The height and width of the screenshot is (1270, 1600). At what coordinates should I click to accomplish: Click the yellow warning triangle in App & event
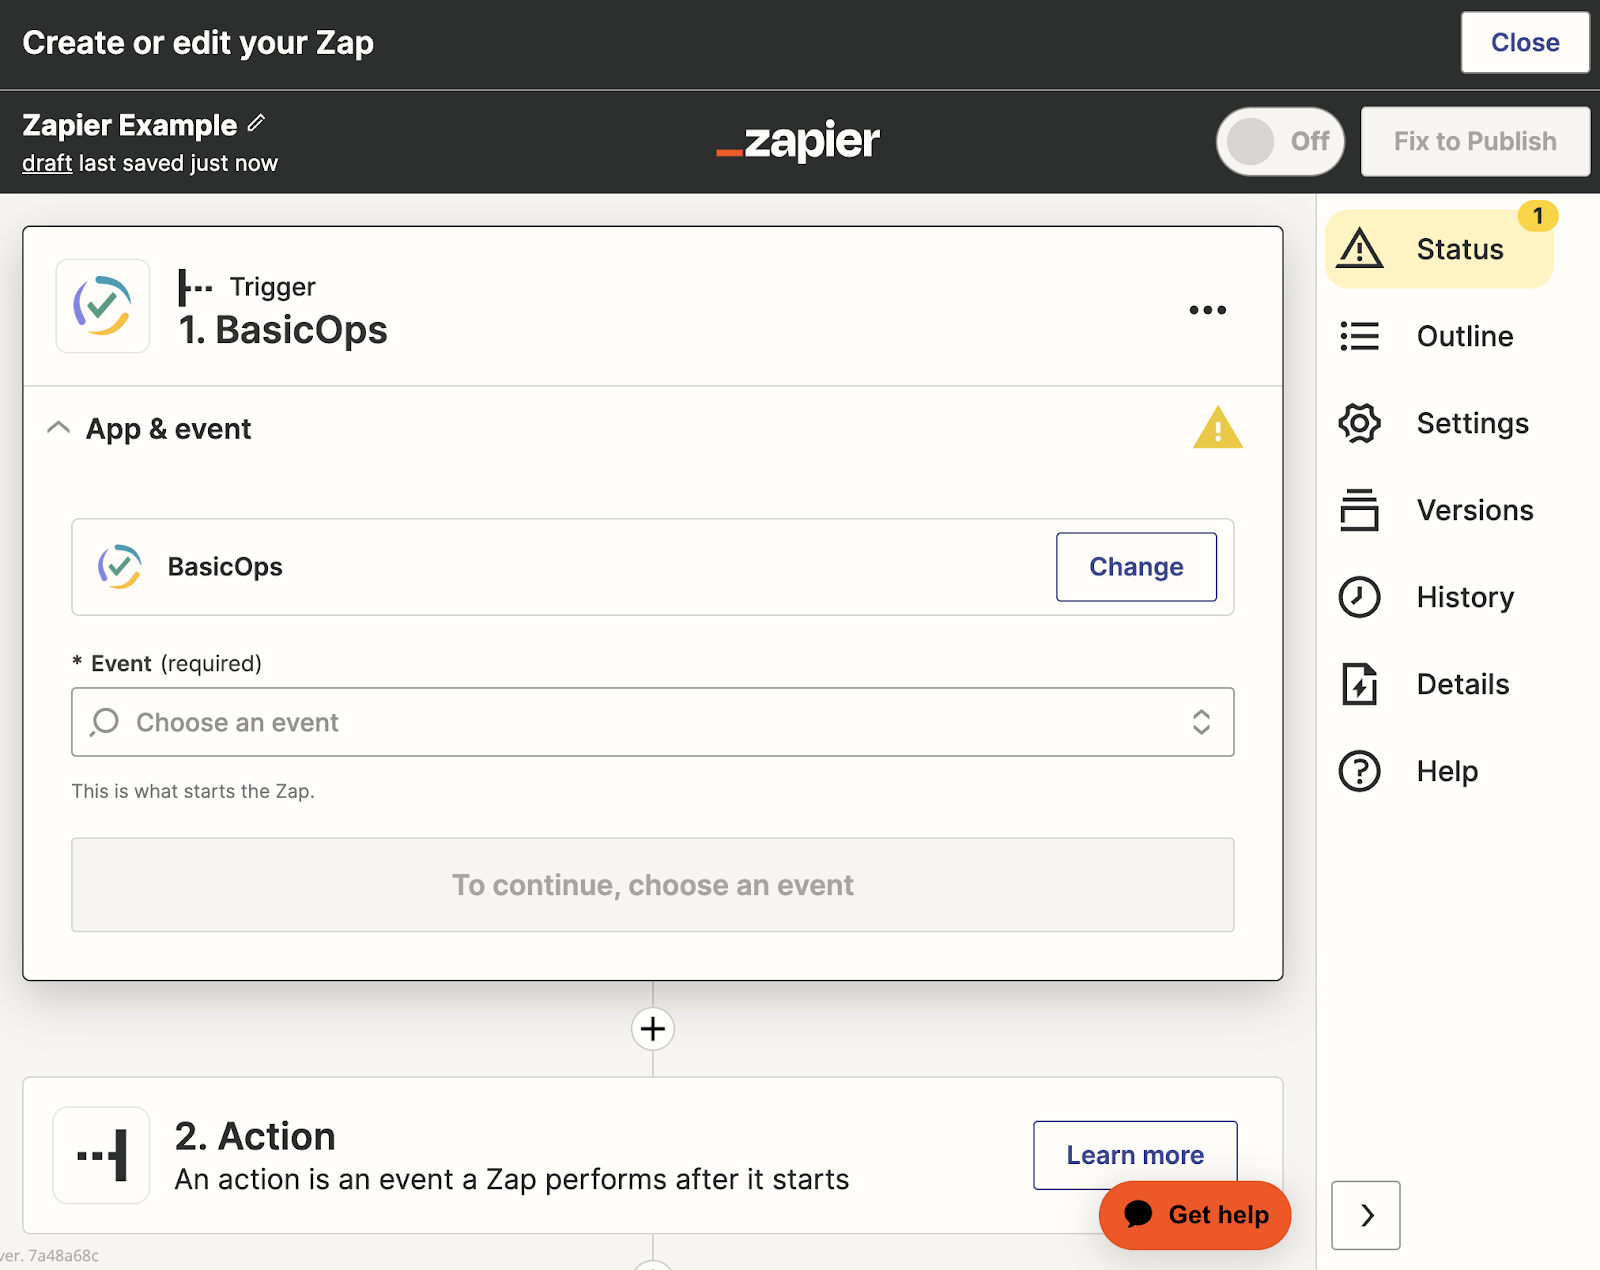pyautogui.click(x=1217, y=428)
